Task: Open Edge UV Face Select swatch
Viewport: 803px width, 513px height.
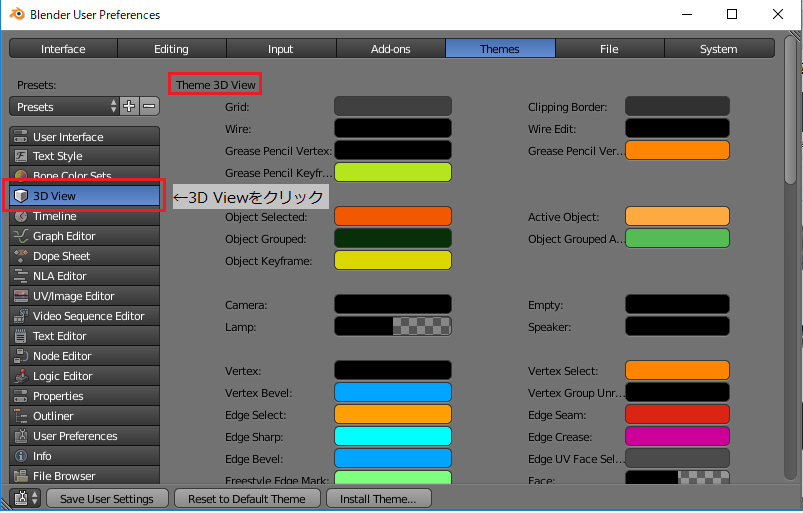Action: click(x=677, y=458)
